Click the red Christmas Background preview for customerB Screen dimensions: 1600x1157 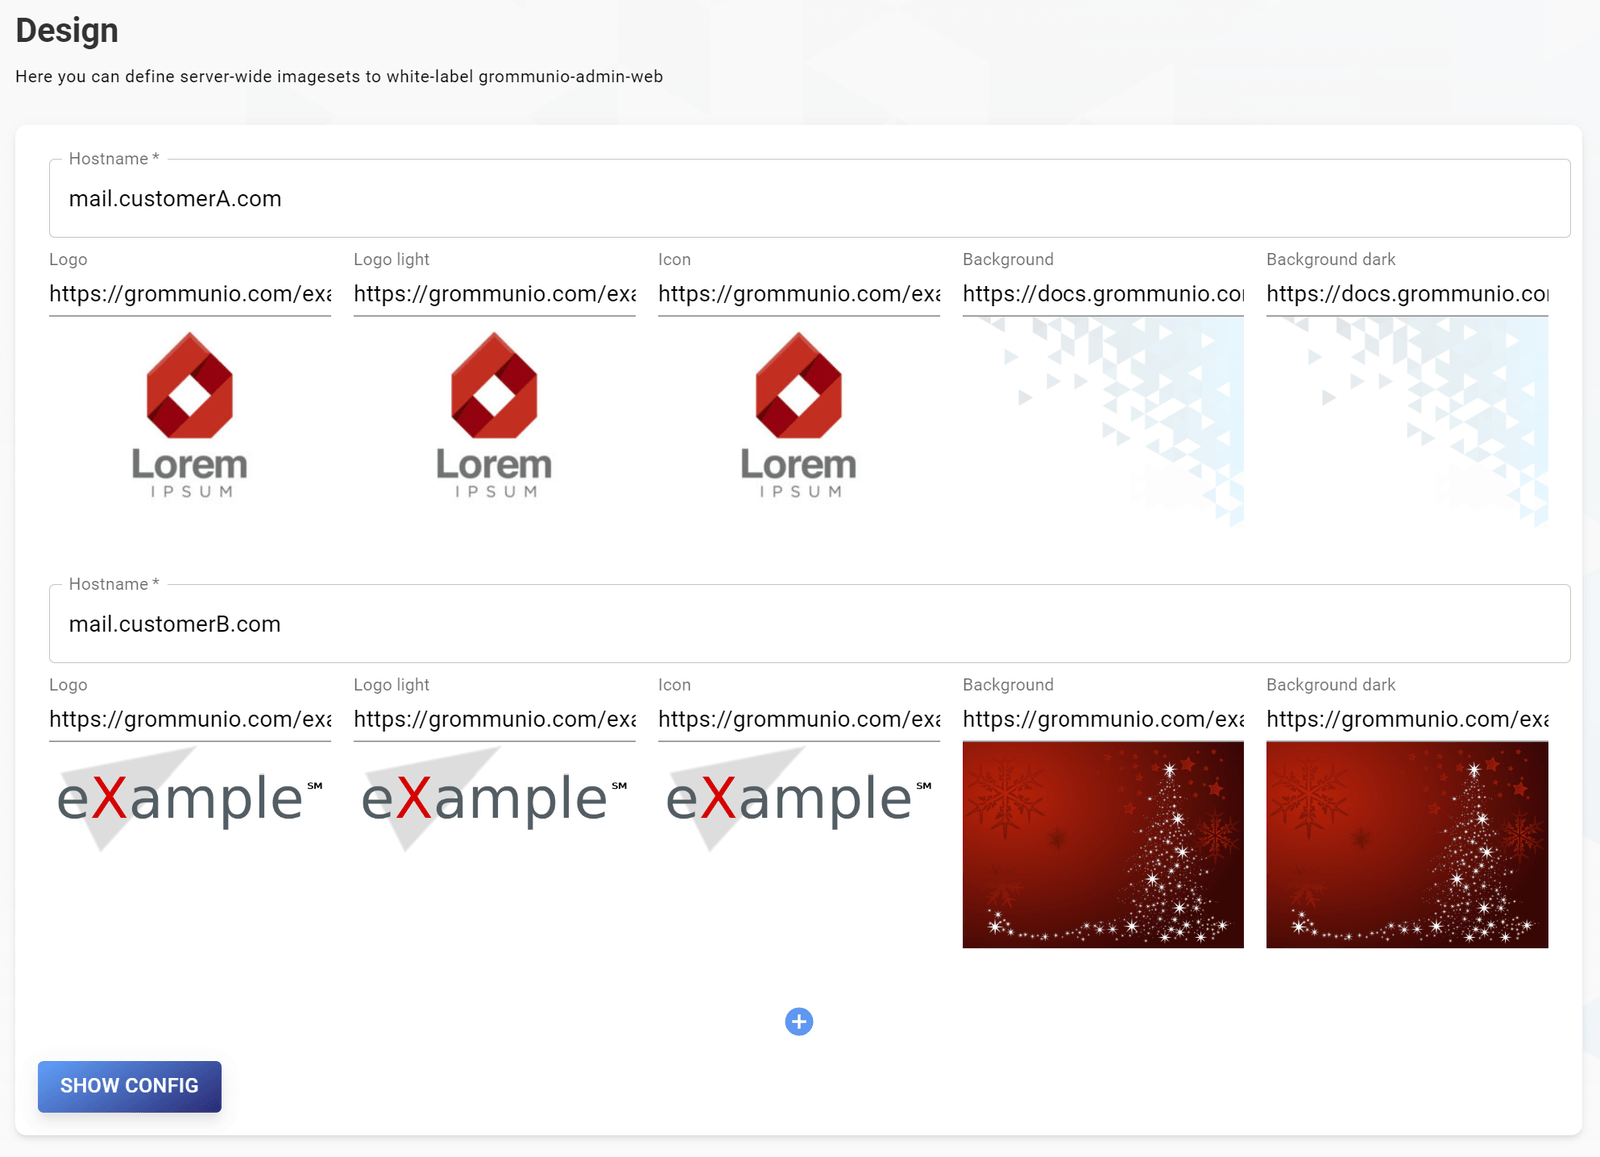(1103, 845)
